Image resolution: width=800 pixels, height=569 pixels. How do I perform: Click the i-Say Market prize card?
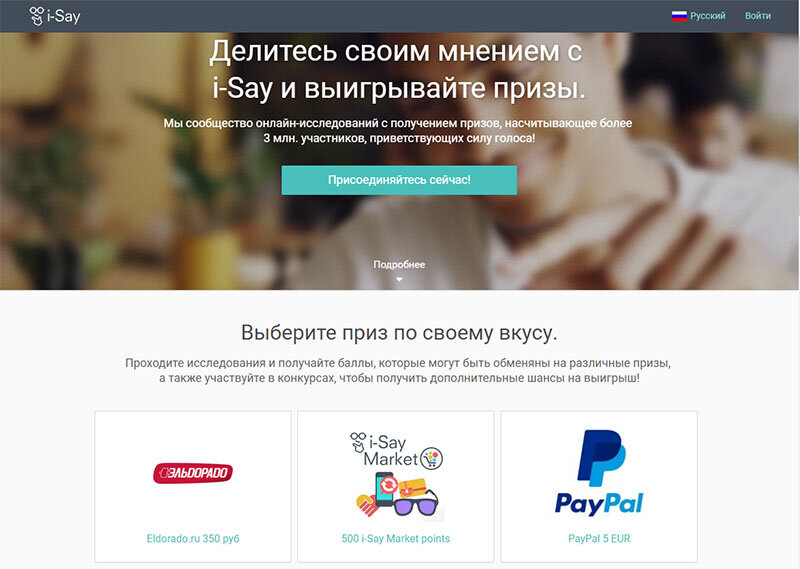coord(396,486)
